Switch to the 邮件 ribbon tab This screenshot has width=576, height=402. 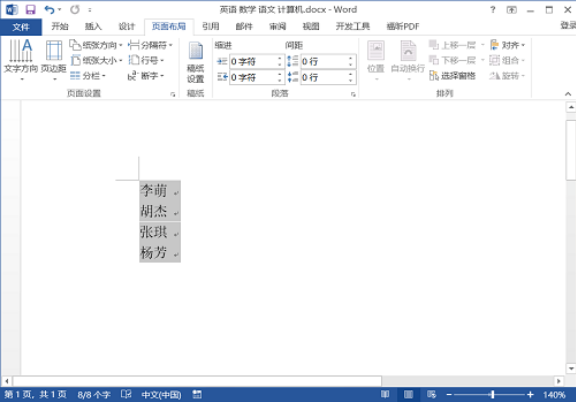[x=244, y=26]
